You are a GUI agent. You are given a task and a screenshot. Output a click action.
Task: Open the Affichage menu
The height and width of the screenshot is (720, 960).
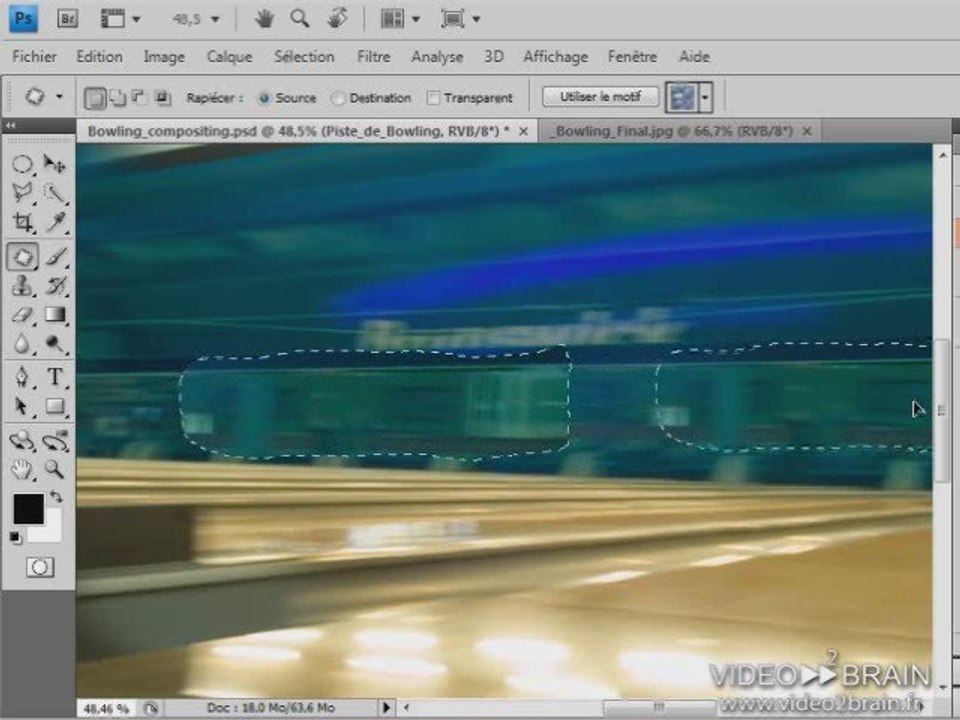coord(555,57)
